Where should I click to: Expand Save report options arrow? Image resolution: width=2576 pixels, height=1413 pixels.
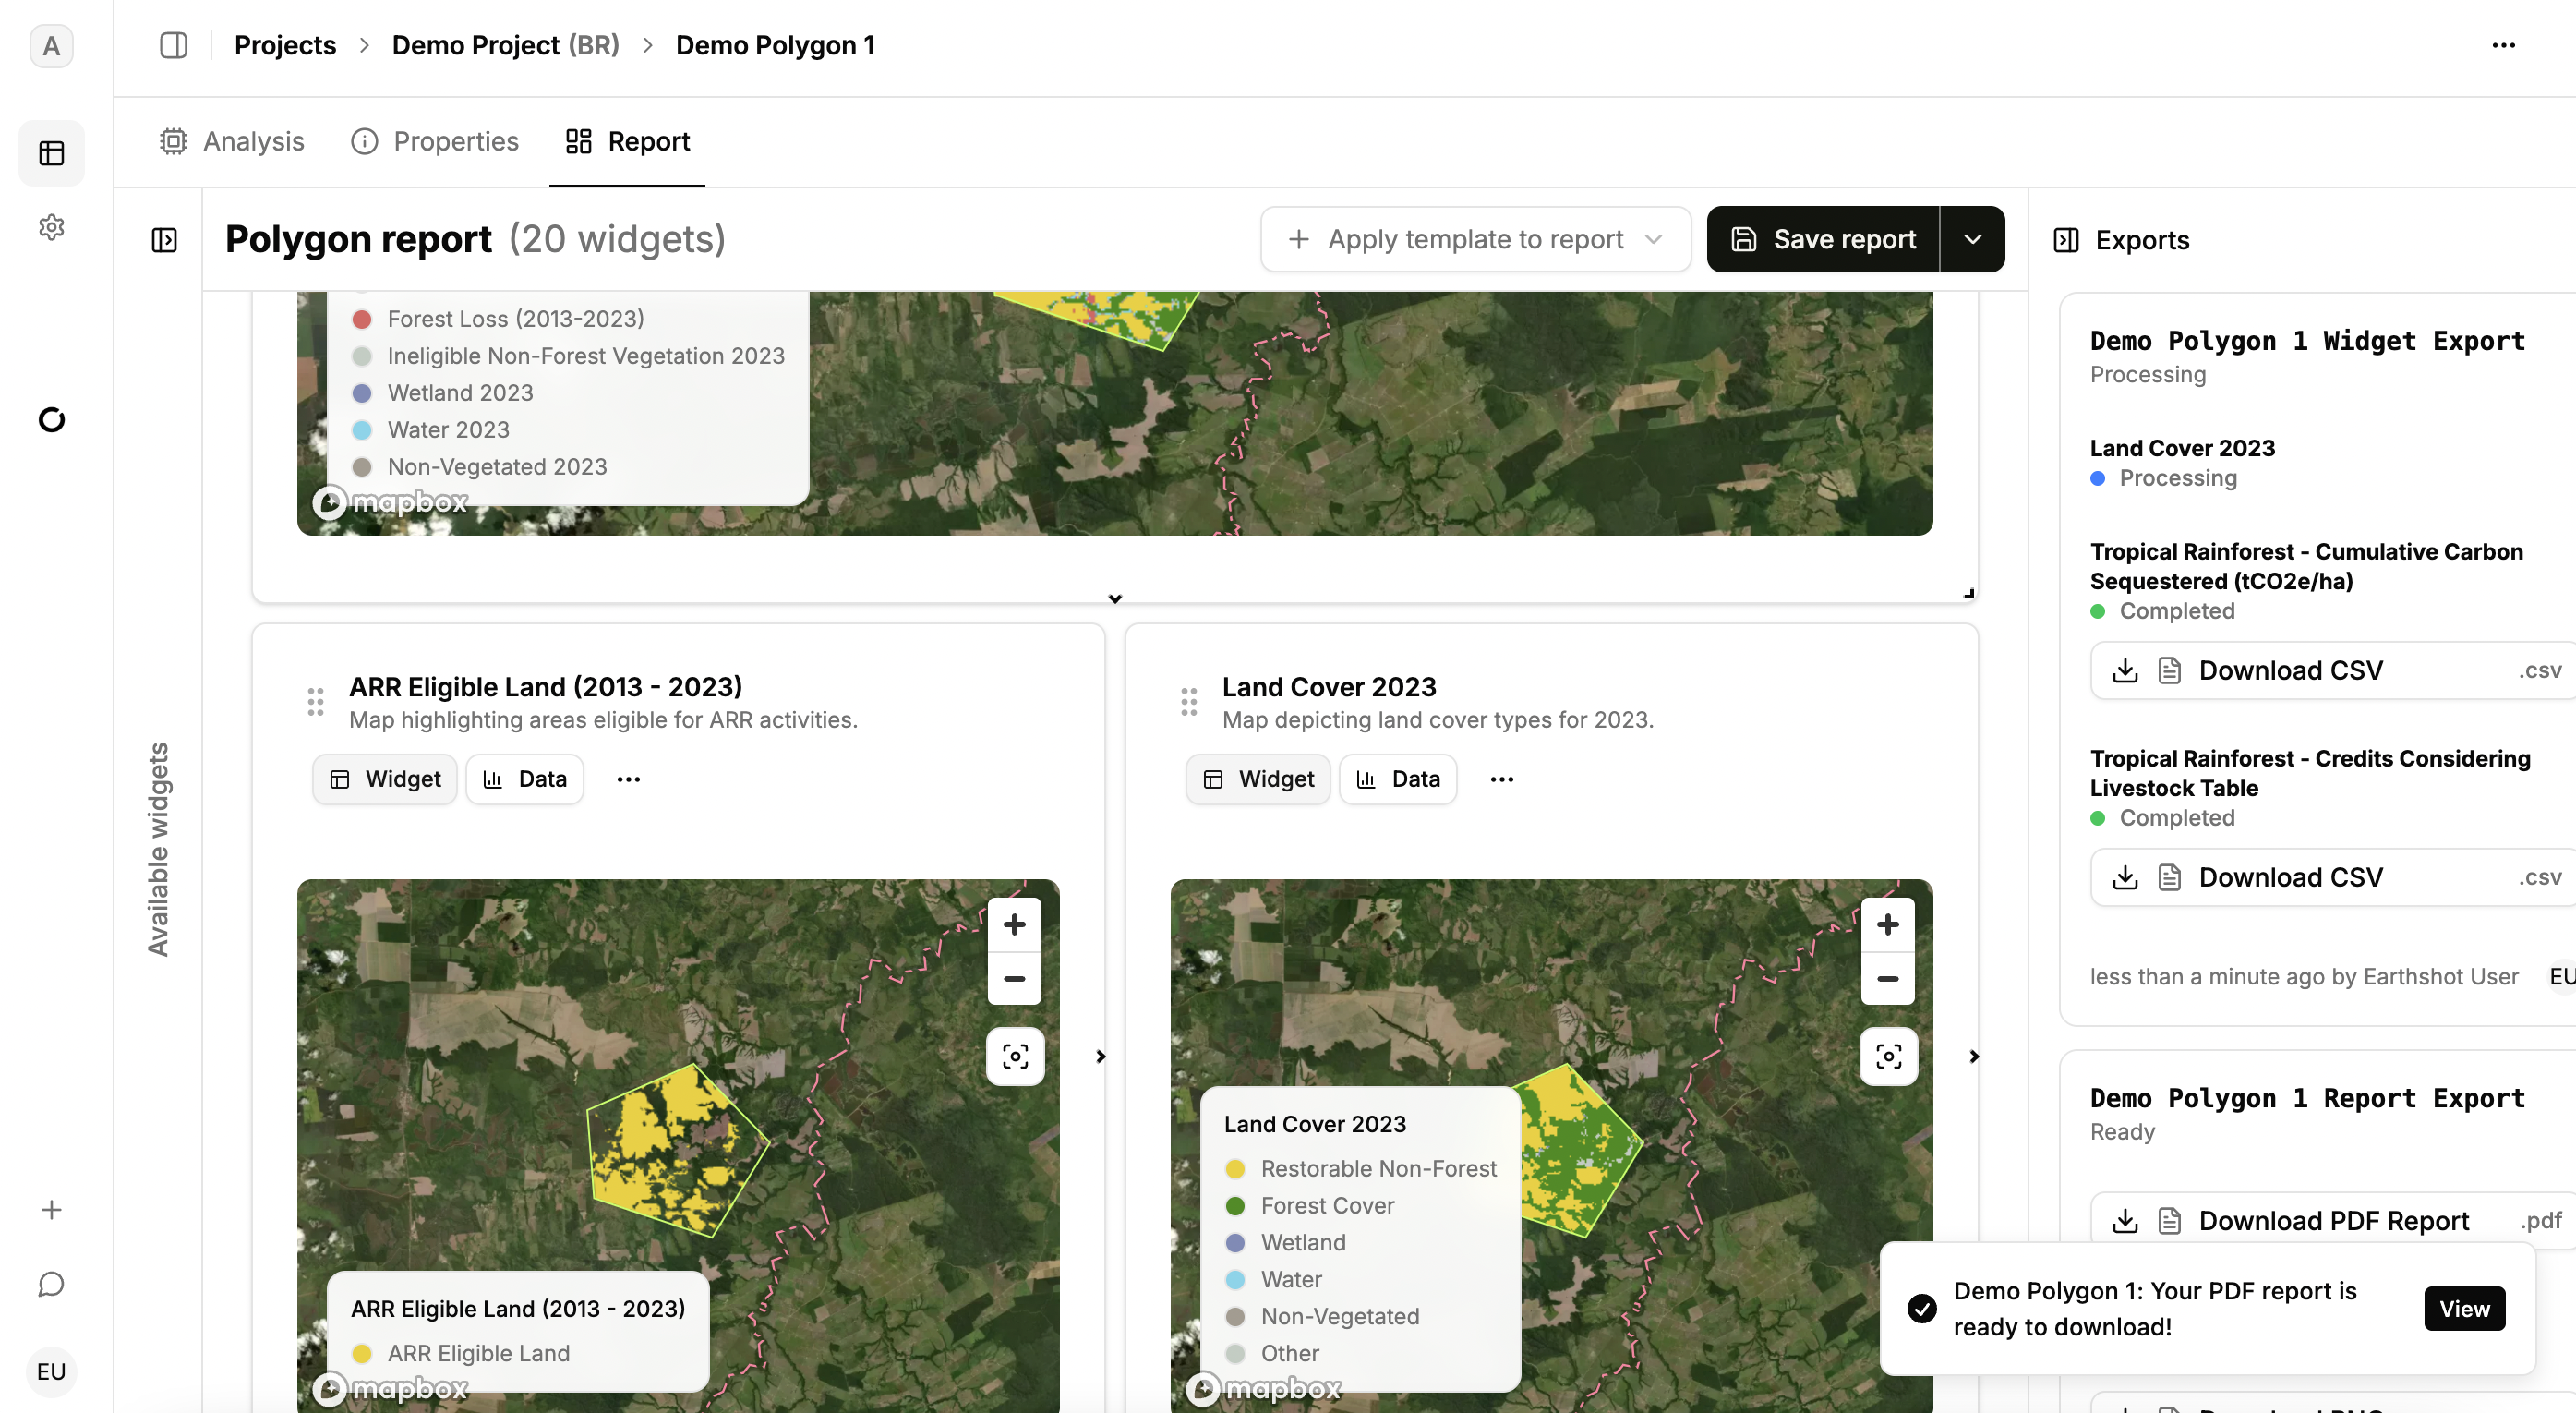(x=1972, y=239)
